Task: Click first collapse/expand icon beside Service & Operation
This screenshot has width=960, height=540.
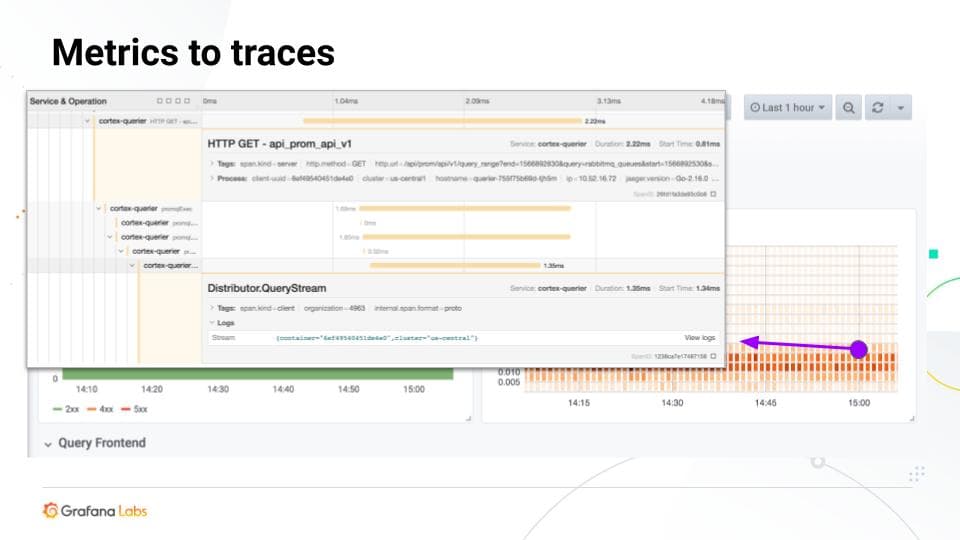Action: [160, 101]
